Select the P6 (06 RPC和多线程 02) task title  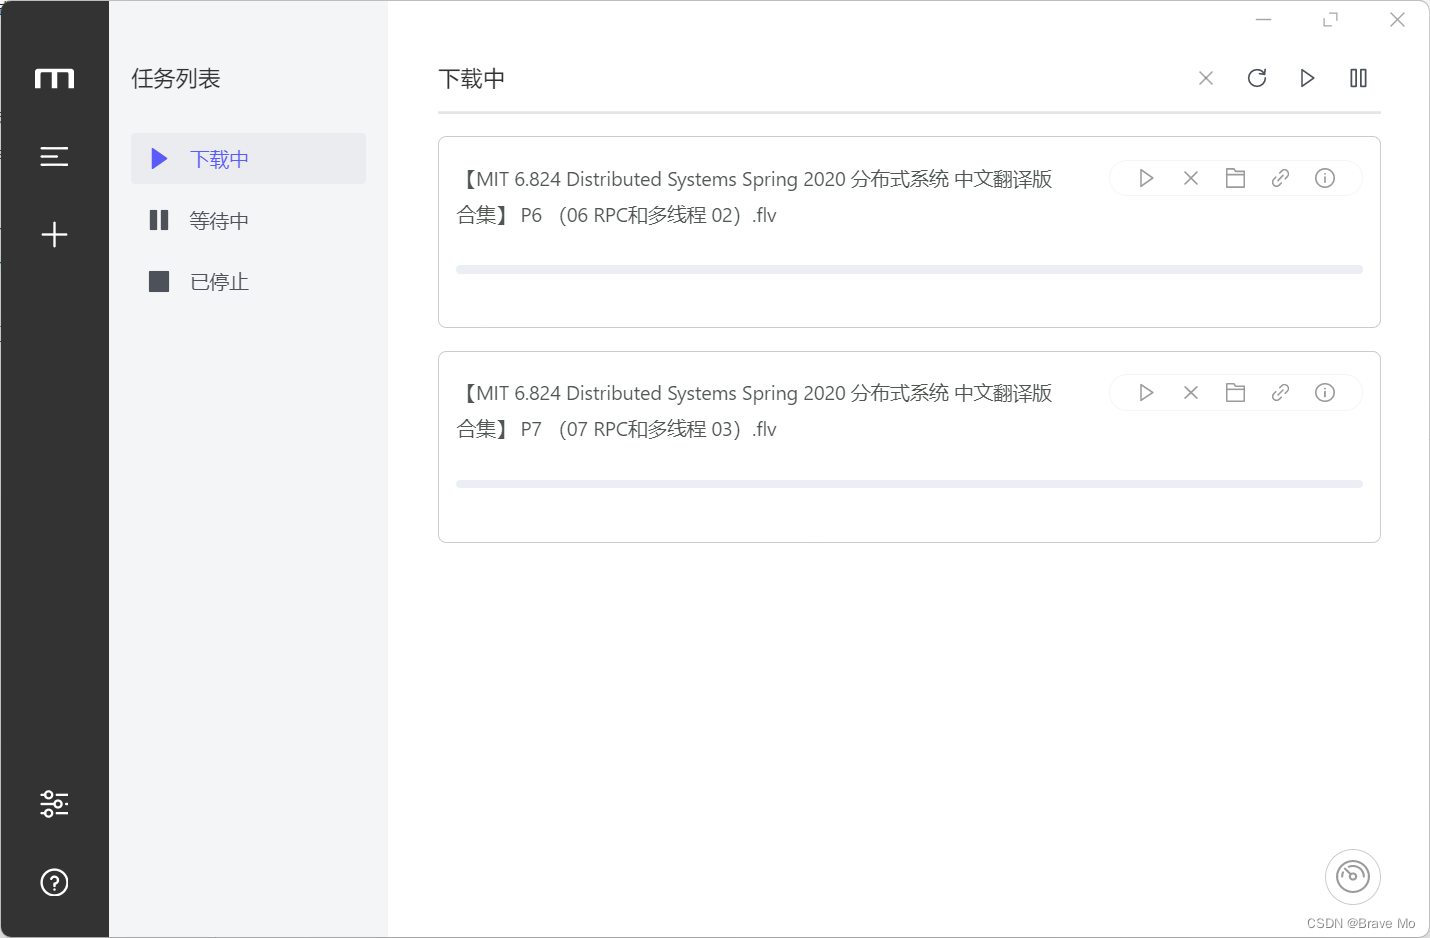[754, 197]
